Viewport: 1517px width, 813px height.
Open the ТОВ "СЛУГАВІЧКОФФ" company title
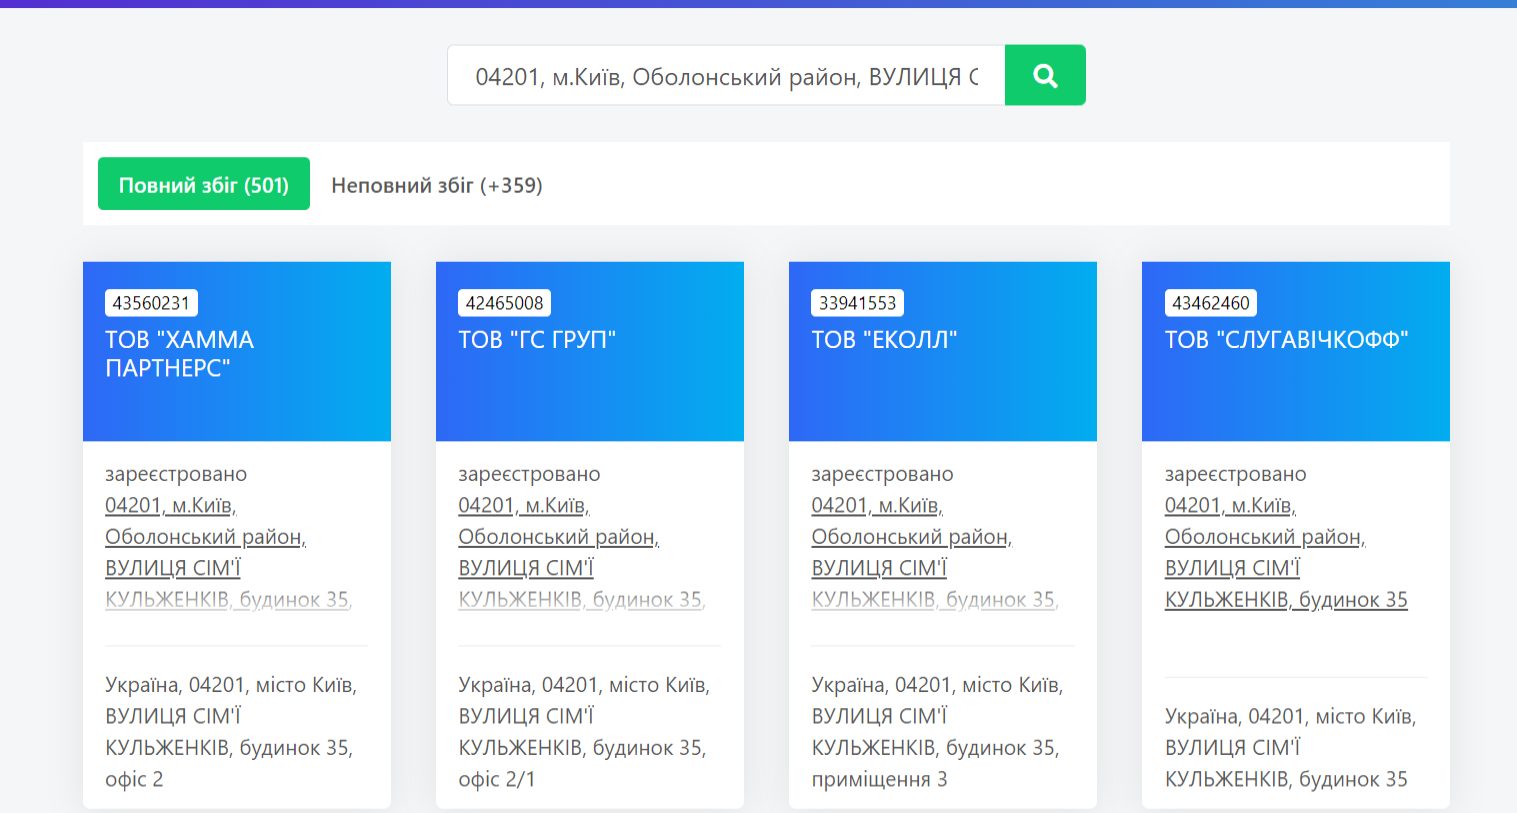[1286, 340]
